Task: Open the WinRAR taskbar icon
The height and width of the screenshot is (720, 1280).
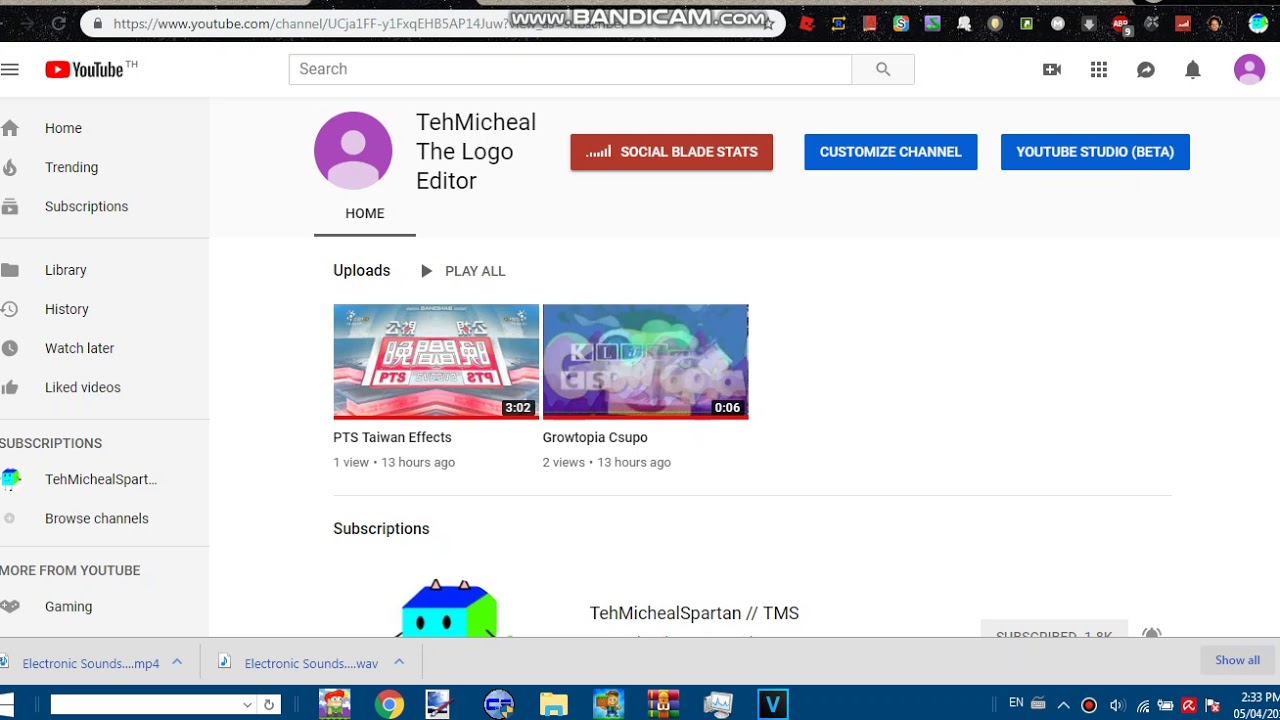Action: point(662,705)
